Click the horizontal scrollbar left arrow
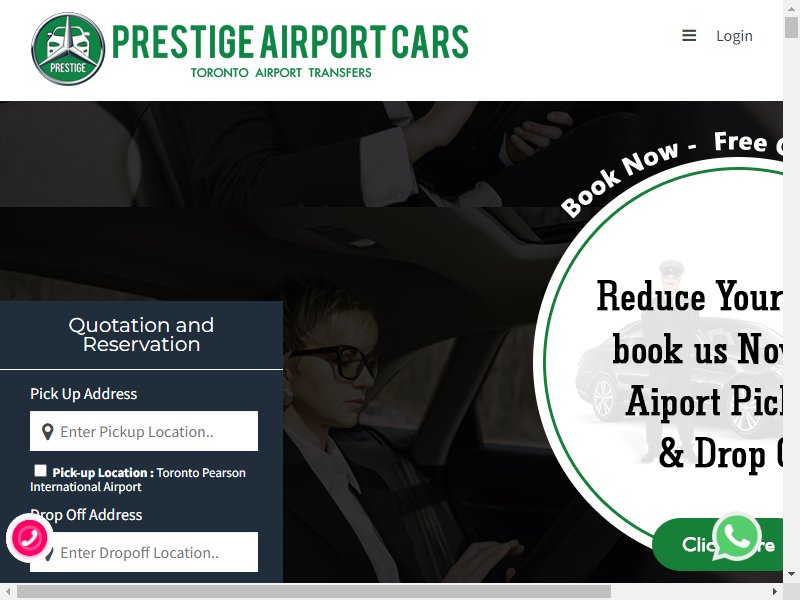The height and width of the screenshot is (600, 800). tap(8, 592)
